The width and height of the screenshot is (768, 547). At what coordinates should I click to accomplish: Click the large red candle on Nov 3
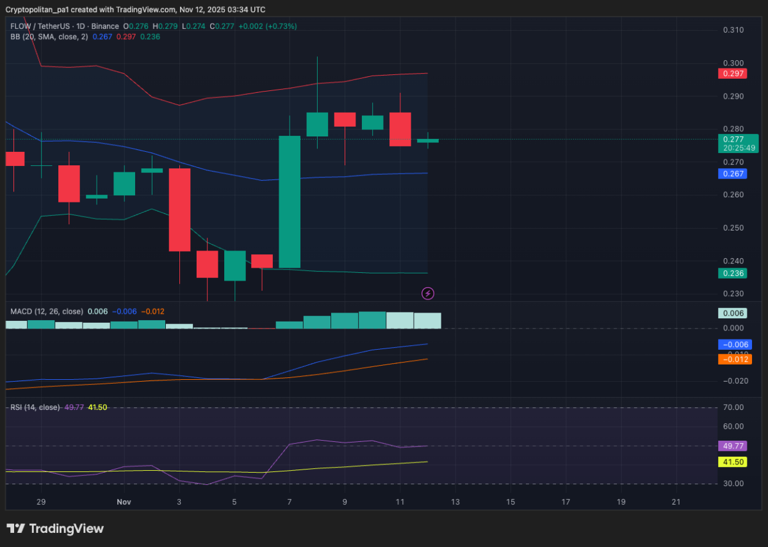click(180, 209)
